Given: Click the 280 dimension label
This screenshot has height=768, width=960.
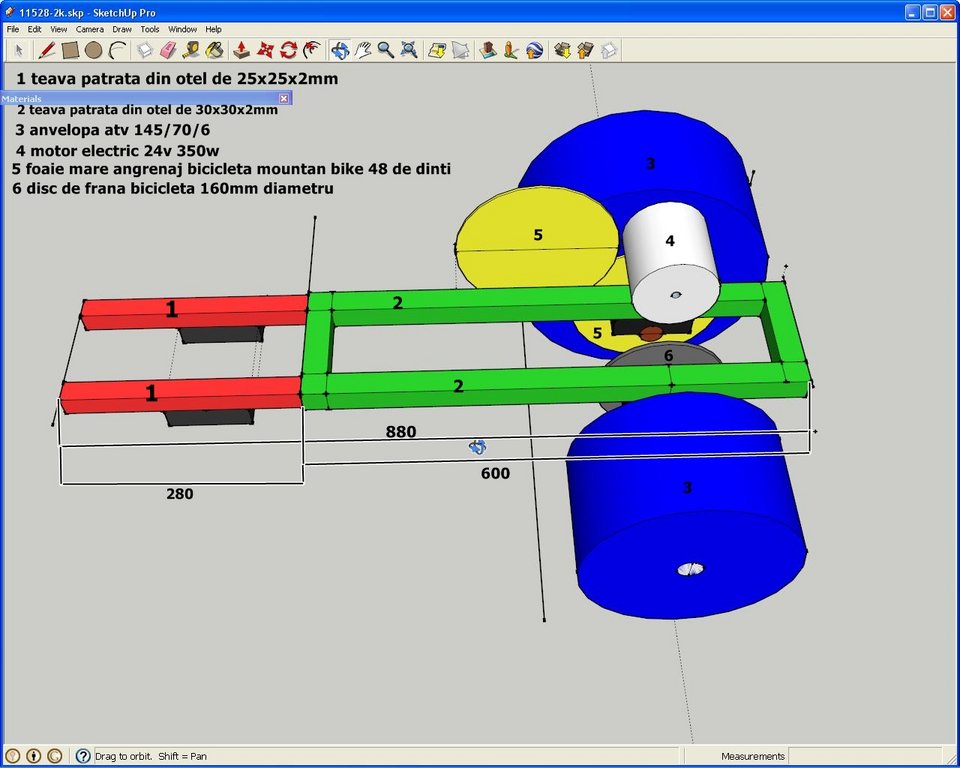Looking at the screenshot, I should coord(179,494).
